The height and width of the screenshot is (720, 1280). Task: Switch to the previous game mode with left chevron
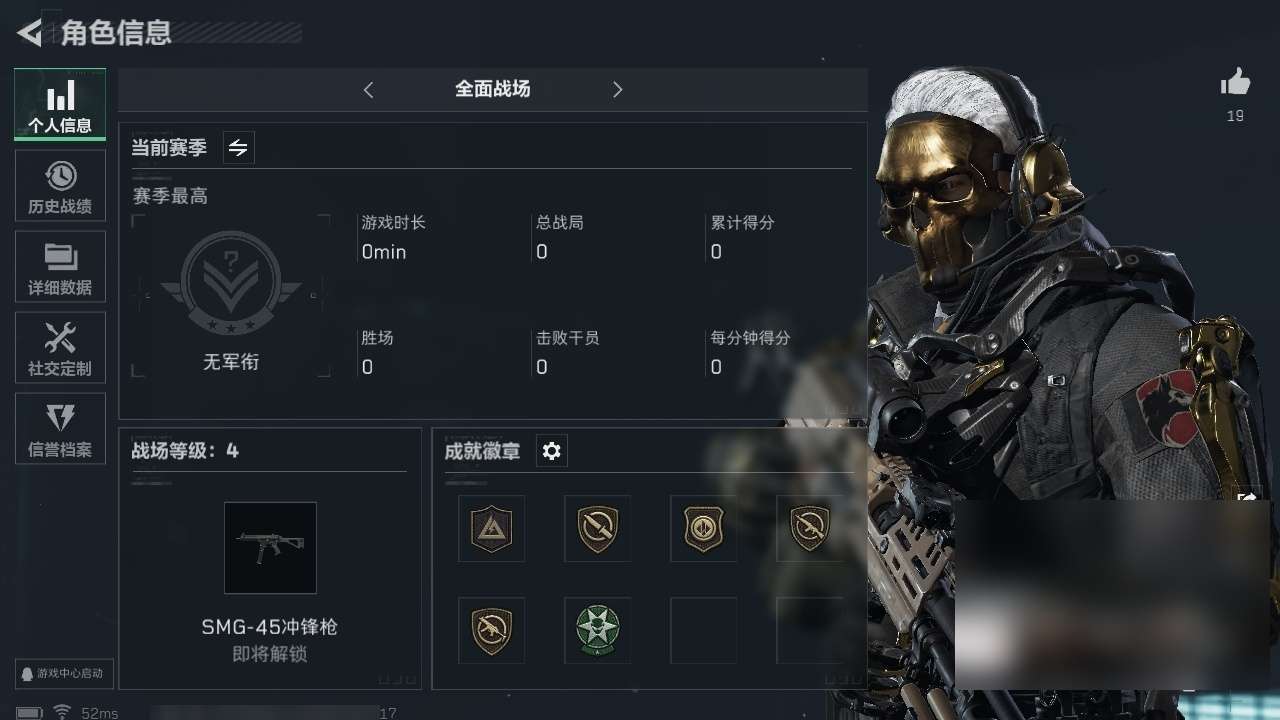[x=368, y=90]
